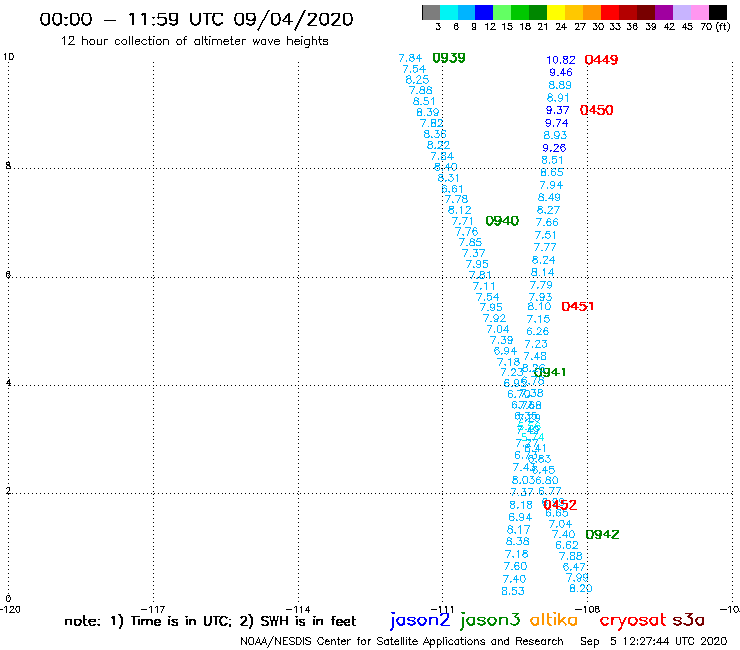Click the 7.11 wave height value
The width and height of the screenshot is (740, 650).
pyautogui.click(x=484, y=286)
